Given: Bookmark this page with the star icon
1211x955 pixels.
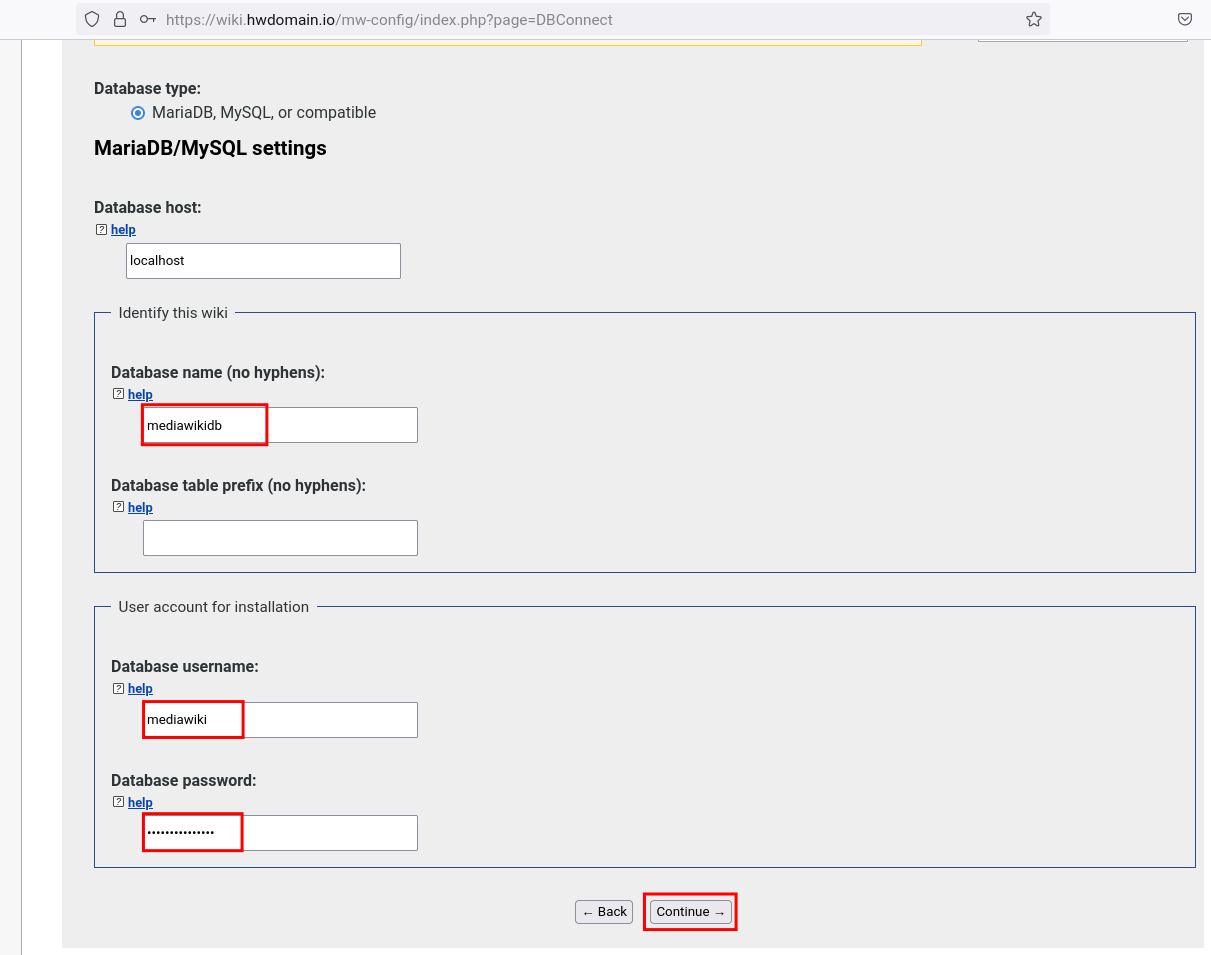Looking at the screenshot, I should coord(1034,19).
